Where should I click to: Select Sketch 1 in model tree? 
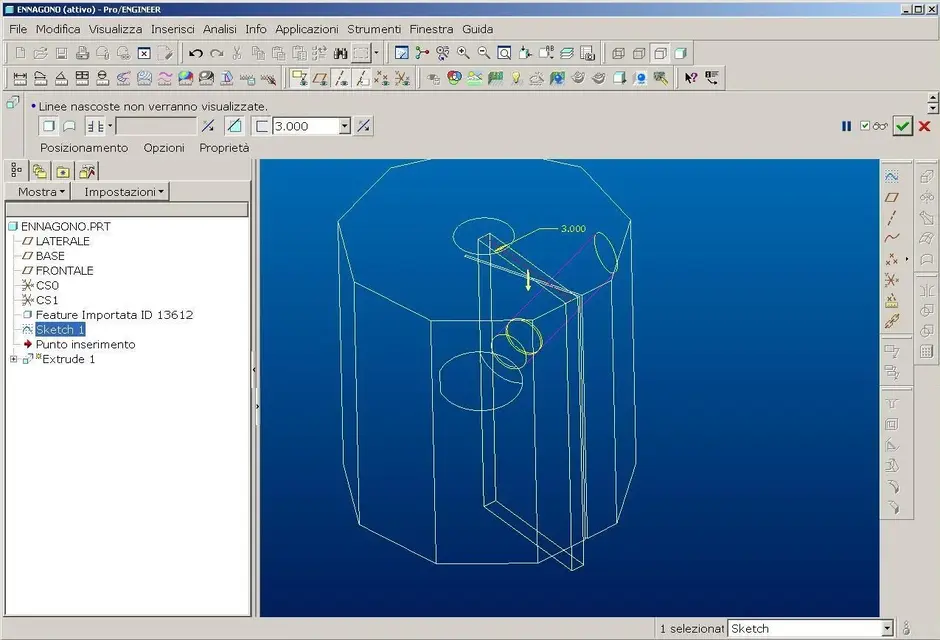click(60, 330)
